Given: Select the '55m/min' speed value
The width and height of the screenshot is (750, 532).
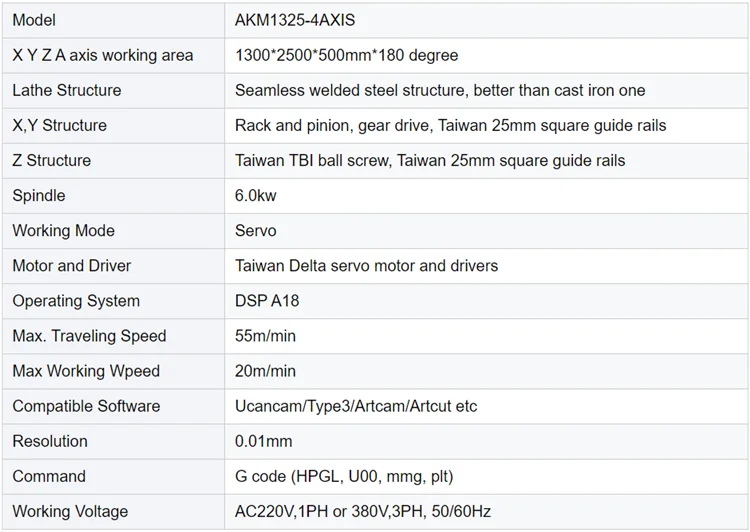Looking at the screenshot, I should coord(265,336).
